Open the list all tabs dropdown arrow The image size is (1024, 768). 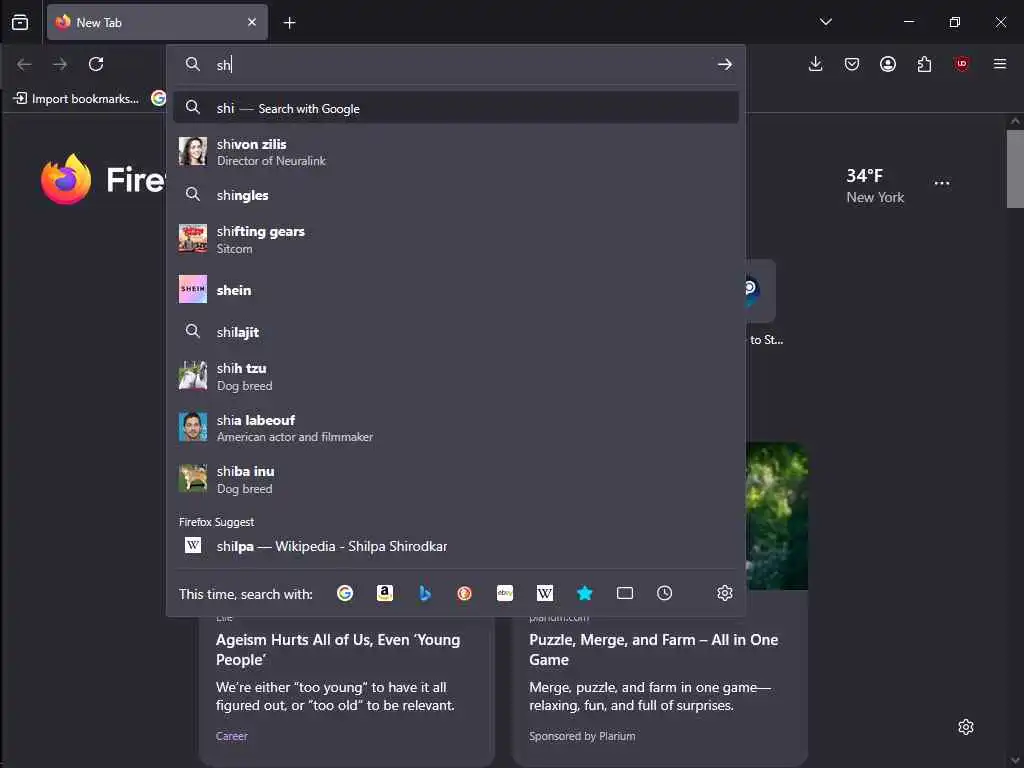point(825,22)
